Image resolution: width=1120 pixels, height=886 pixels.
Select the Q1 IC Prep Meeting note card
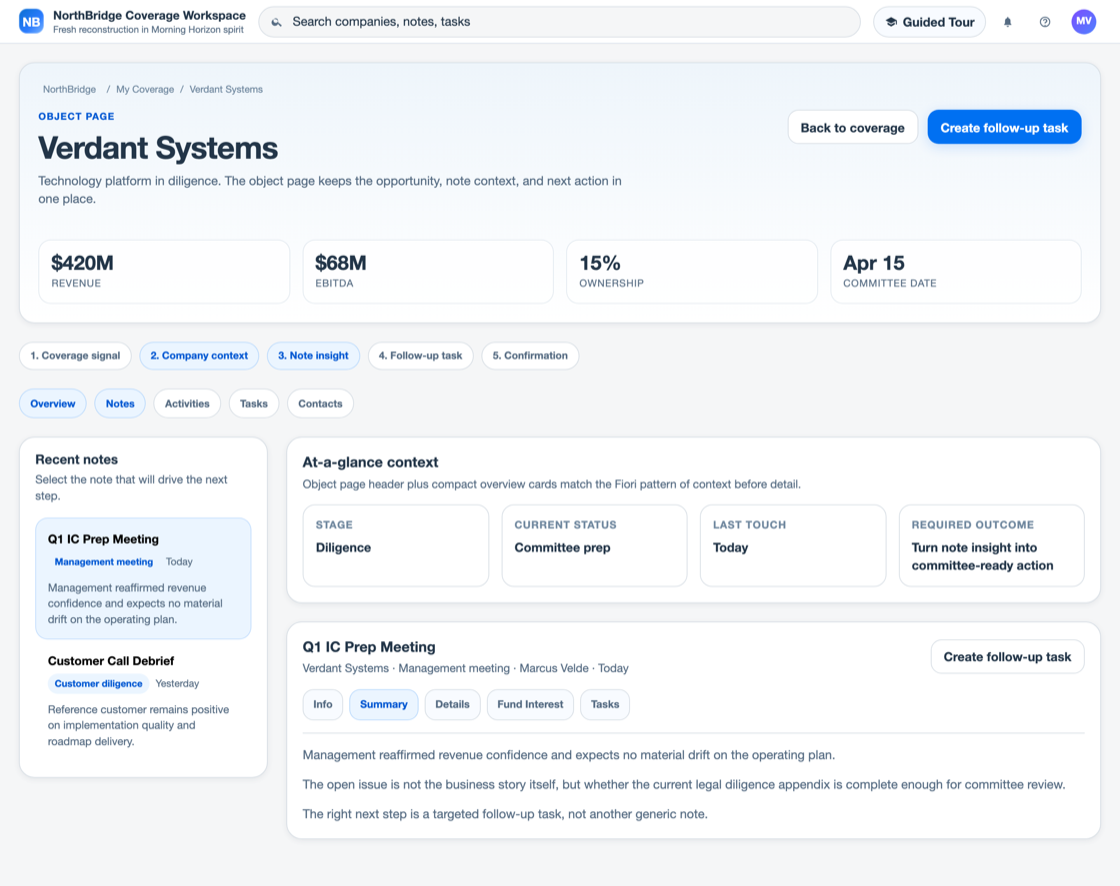143,578
